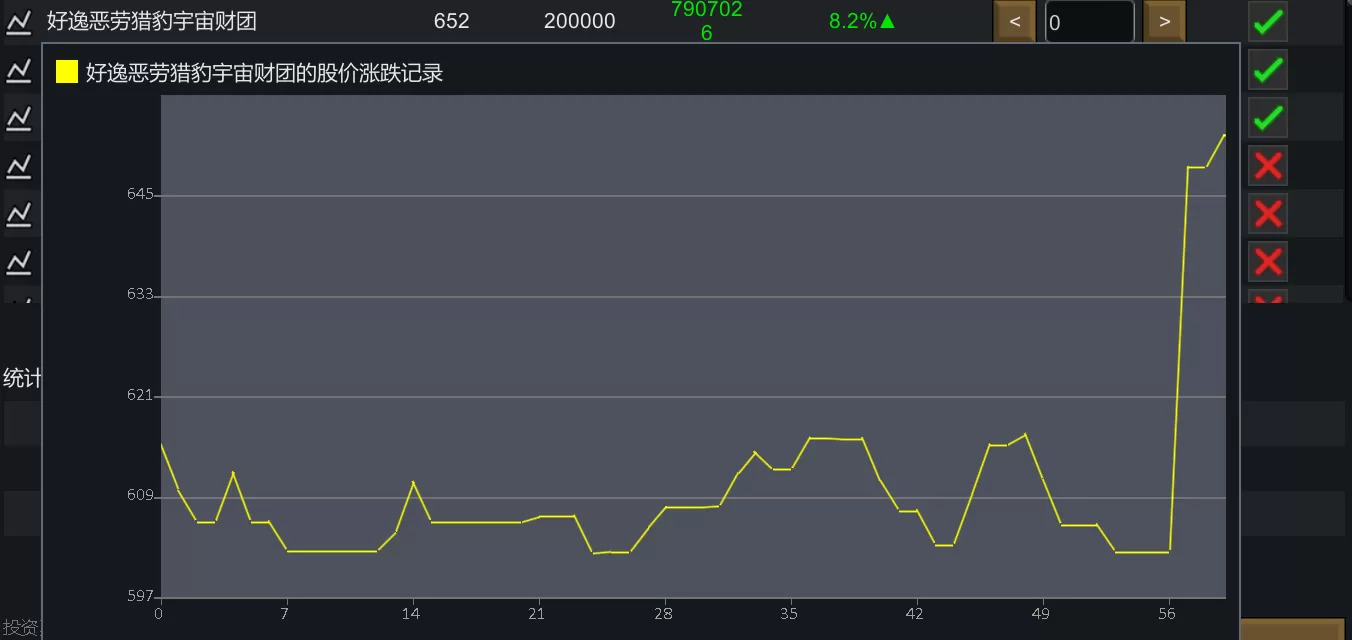Image resolution: width=1352 pixels, height=640 pixels.
Task: Toggle the middle red X box
Action: (1267, 214)
